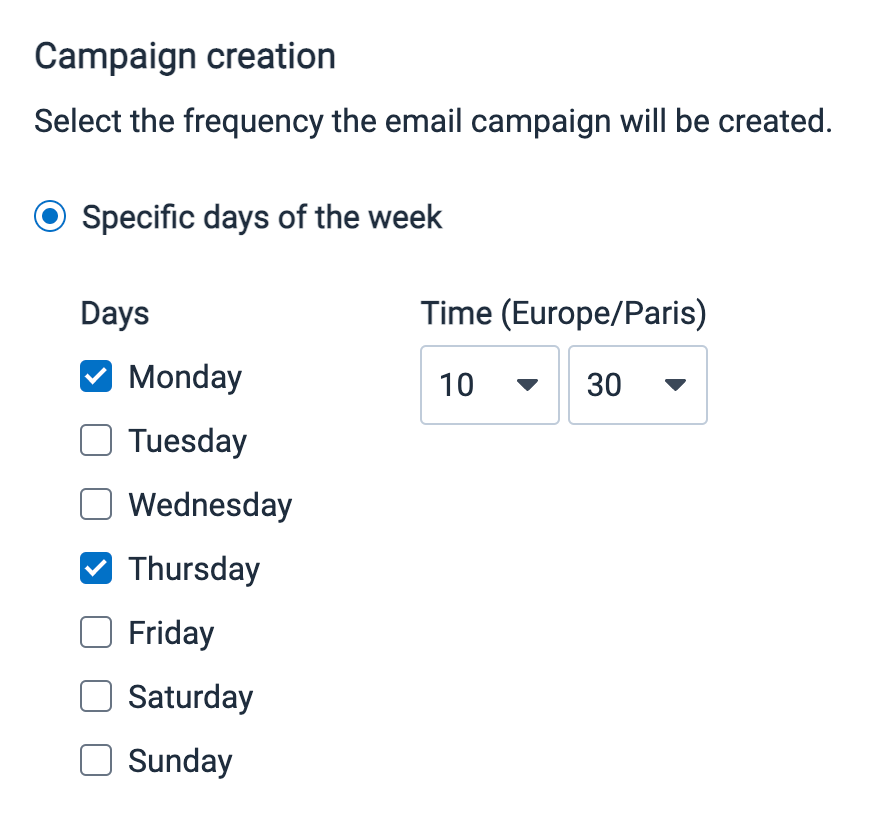Uncheck the Thursday checkbox
884x814 pixels.
[96, 569]
